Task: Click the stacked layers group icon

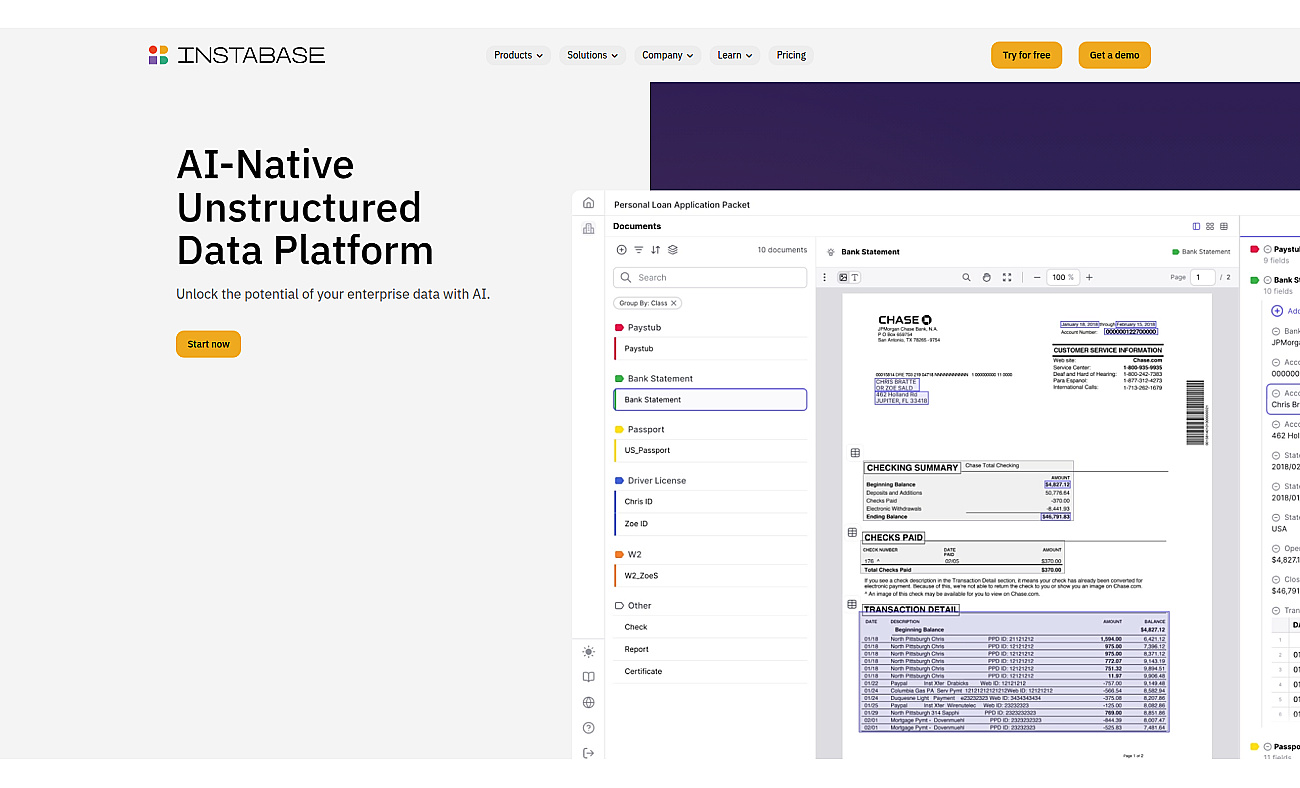Action: 672,250
